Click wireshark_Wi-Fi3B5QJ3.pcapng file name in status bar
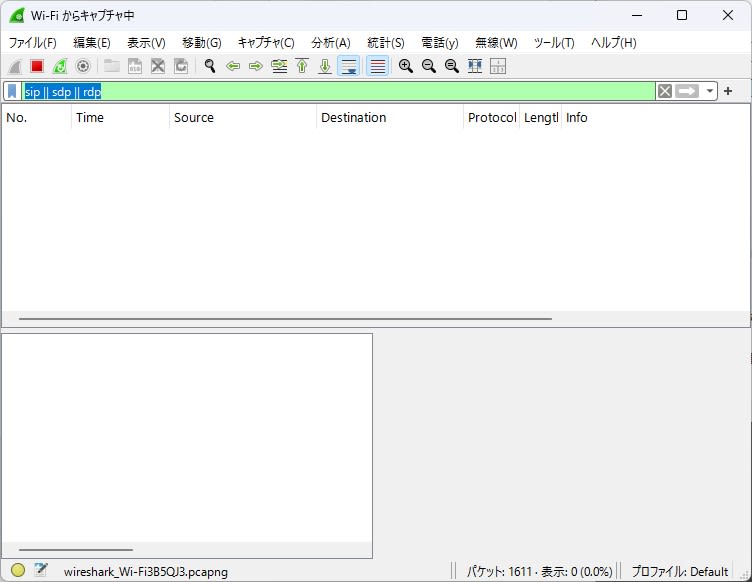Image resolution: width=752 pixels, height=582 pixels. coord(146,571)
